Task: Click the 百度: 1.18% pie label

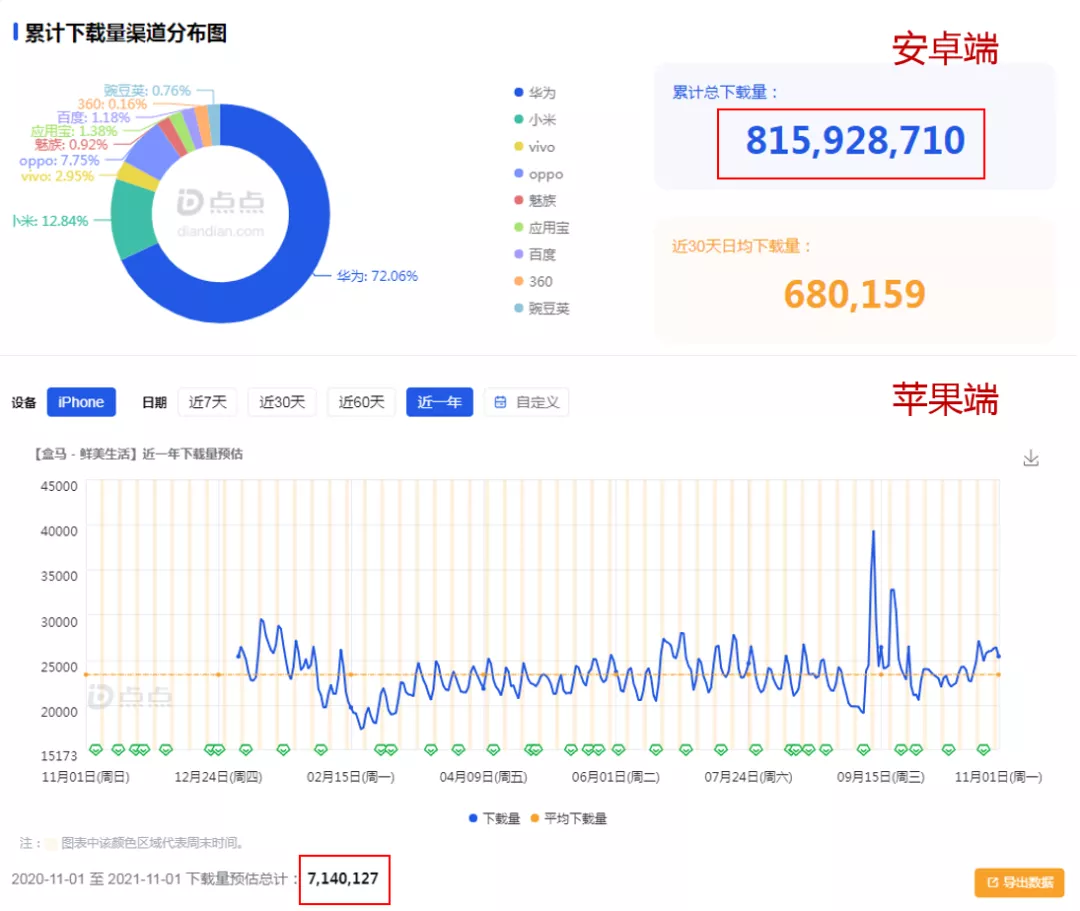Action: coord(93,117)
